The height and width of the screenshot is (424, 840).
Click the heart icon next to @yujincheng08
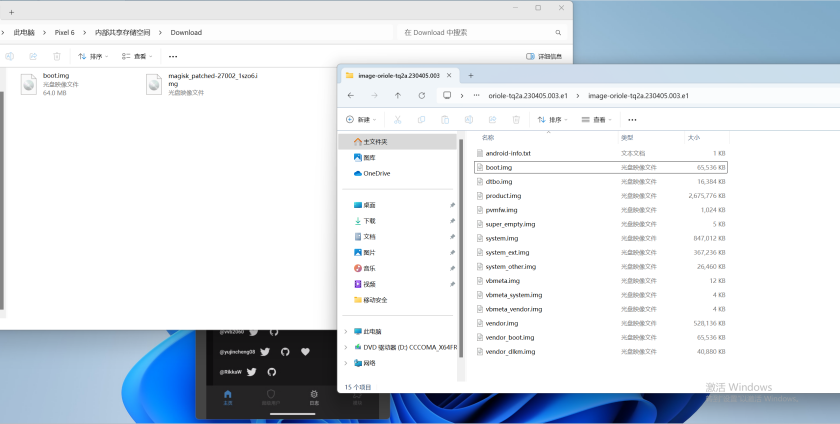coord(305,351)
